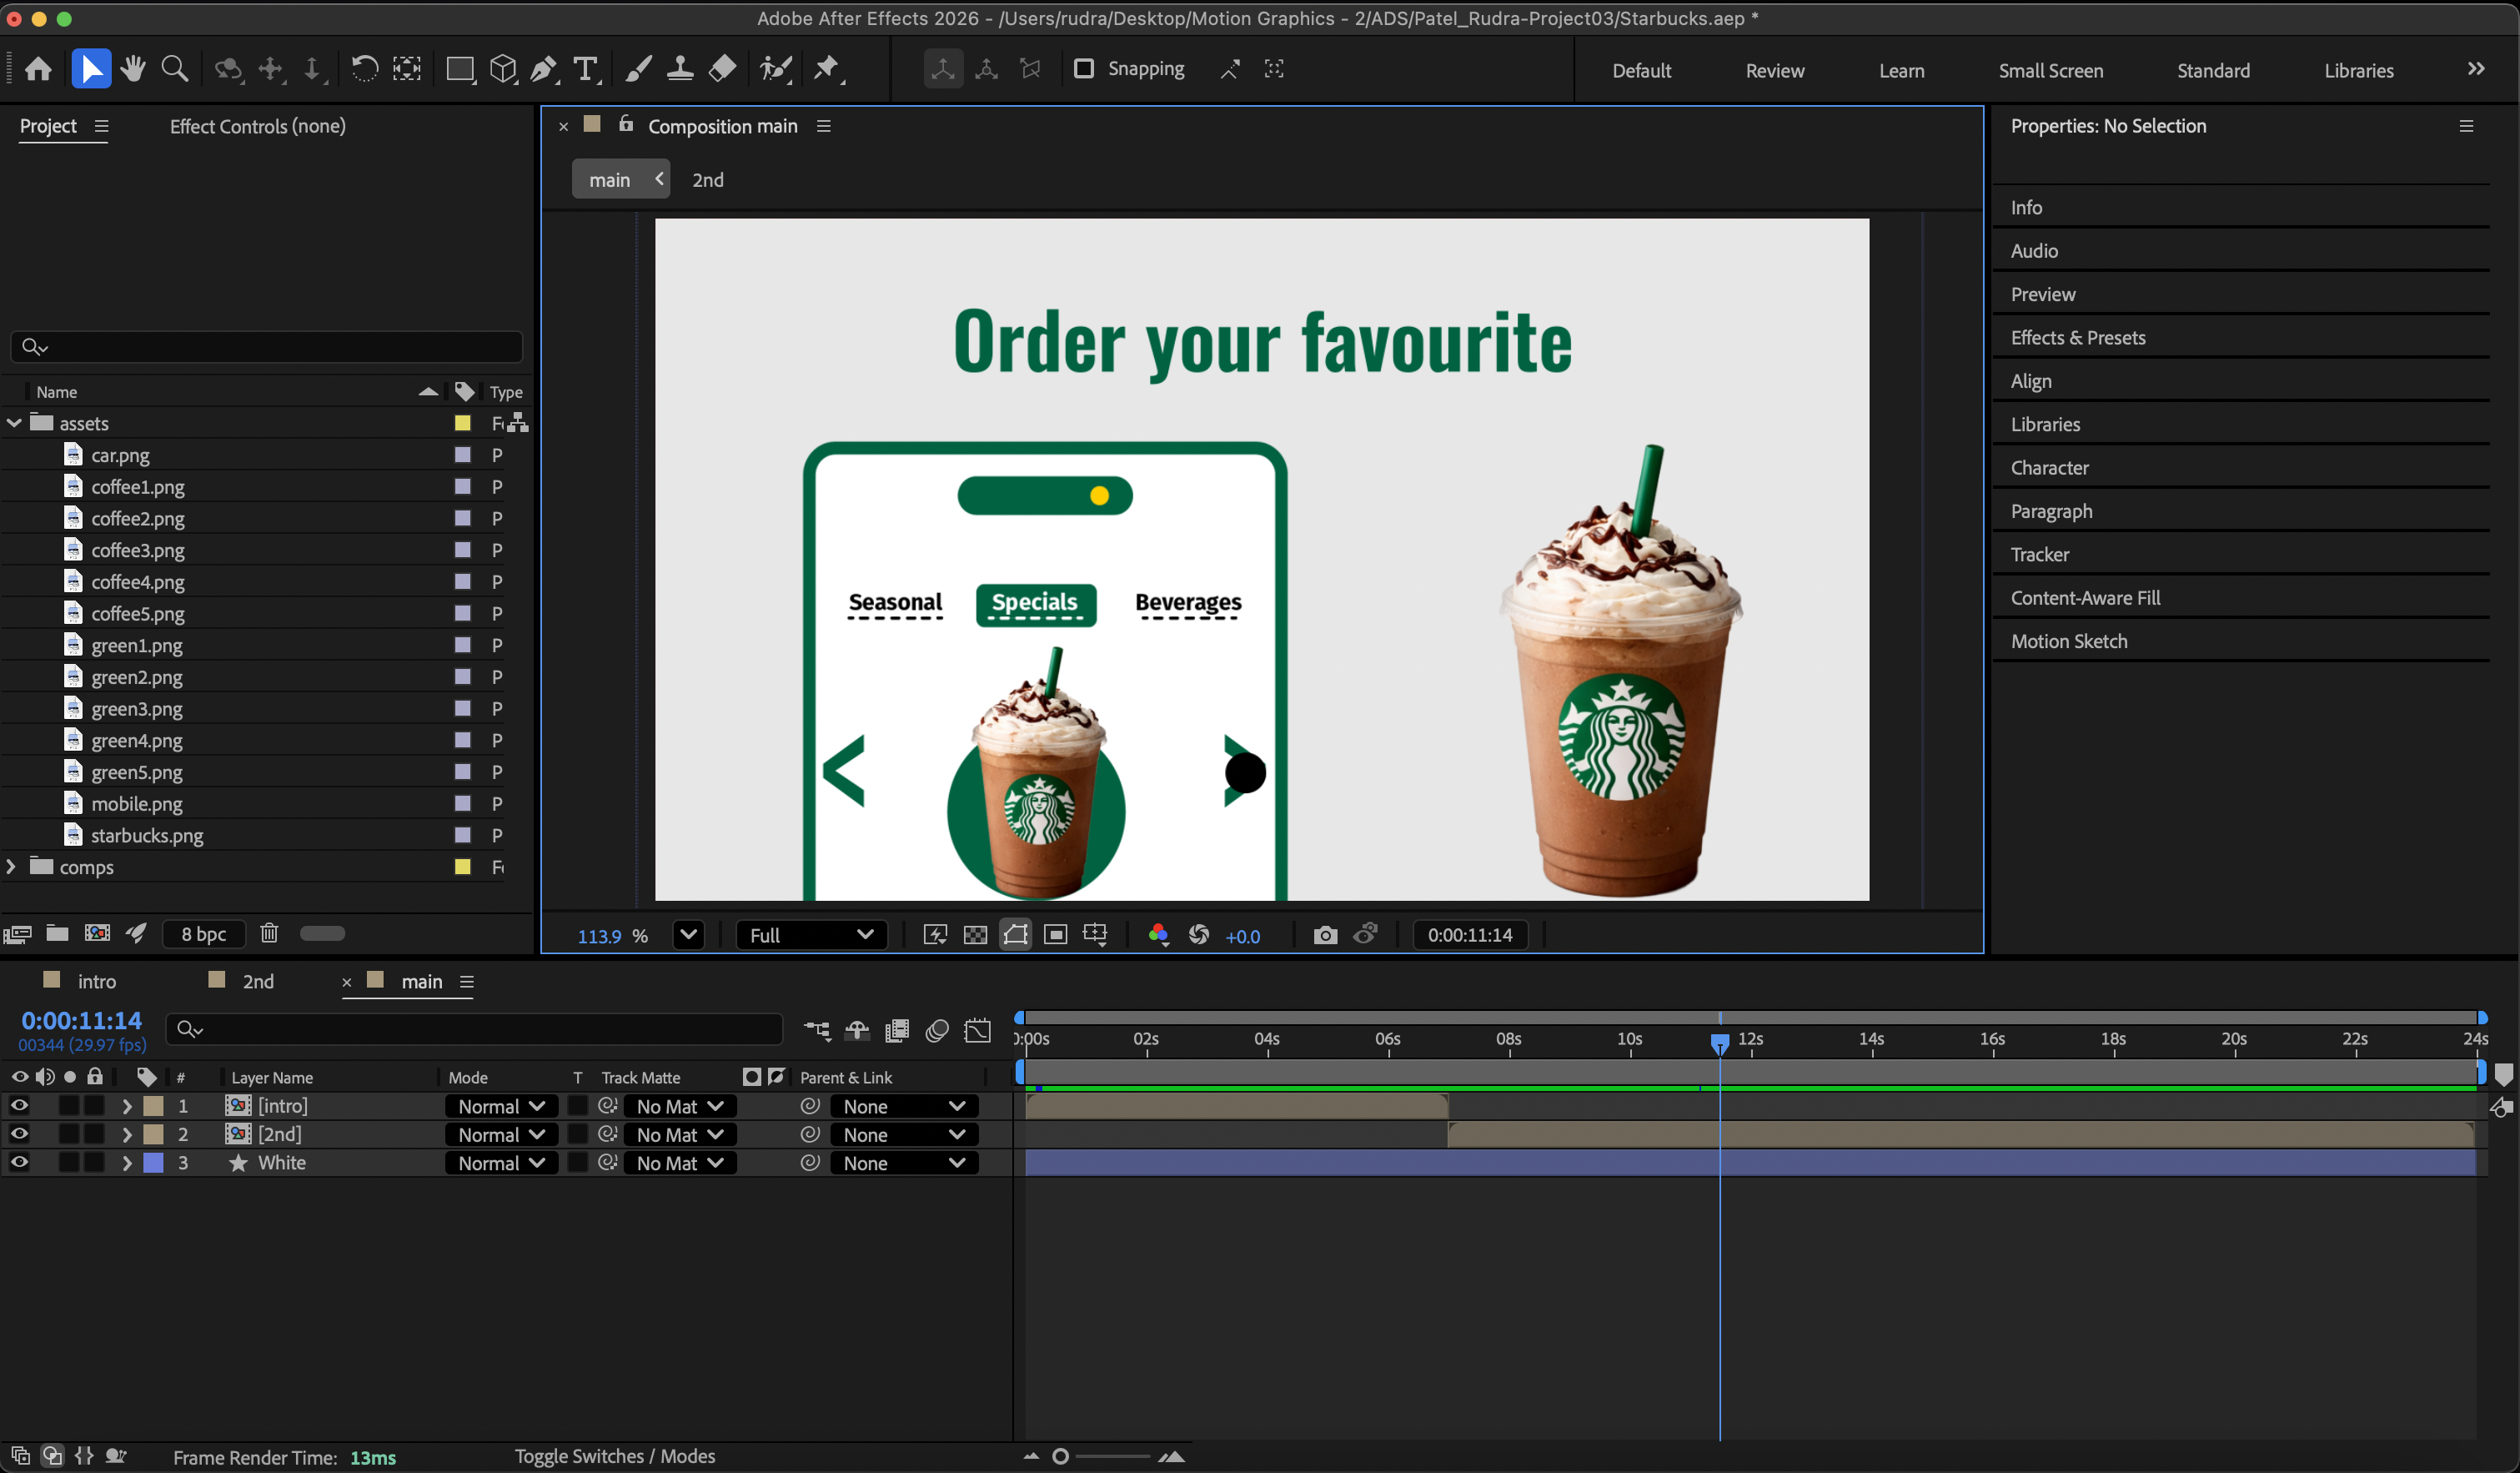
Task: Open the magnification ratio dropdown
Action: (688, 935)
